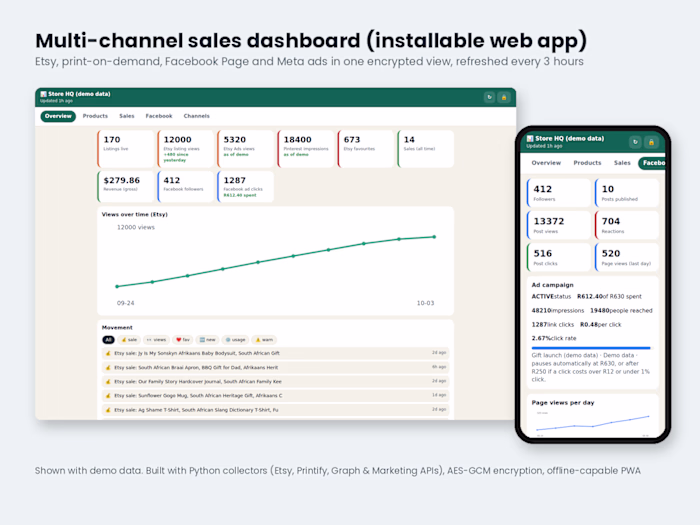The height and width of the screenshot is (525, 700).
Task: Open the $279.86 Revenue (gross) card
Action: coord(125,187)
